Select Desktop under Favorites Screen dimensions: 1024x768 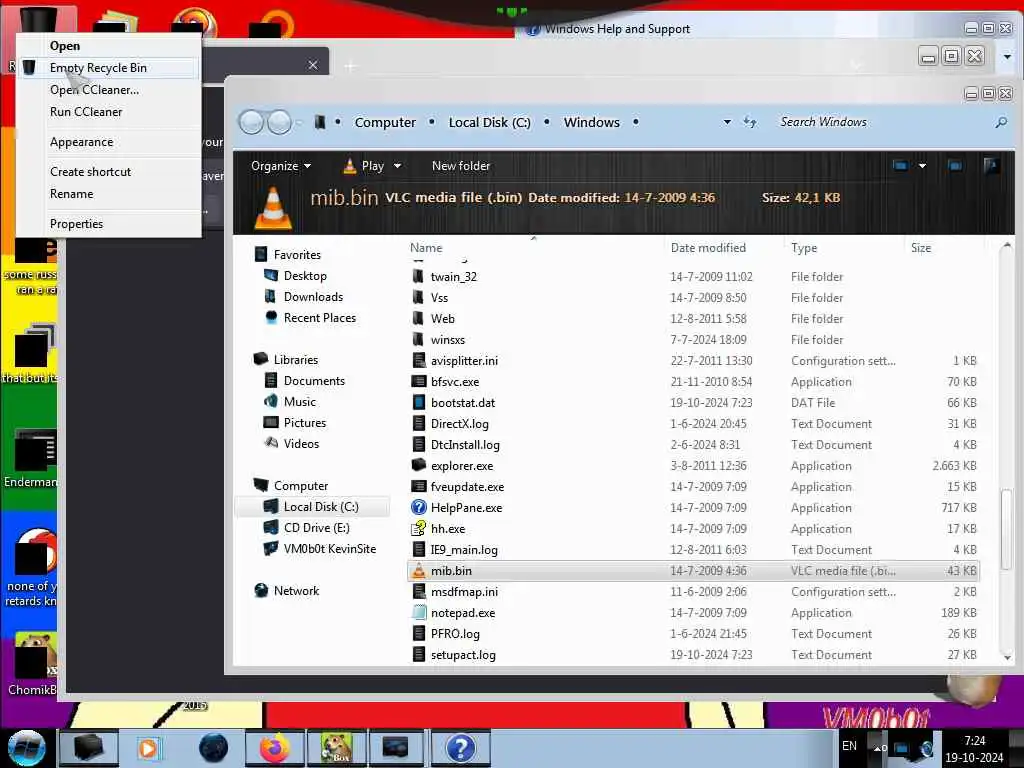[x=305, y=276]
